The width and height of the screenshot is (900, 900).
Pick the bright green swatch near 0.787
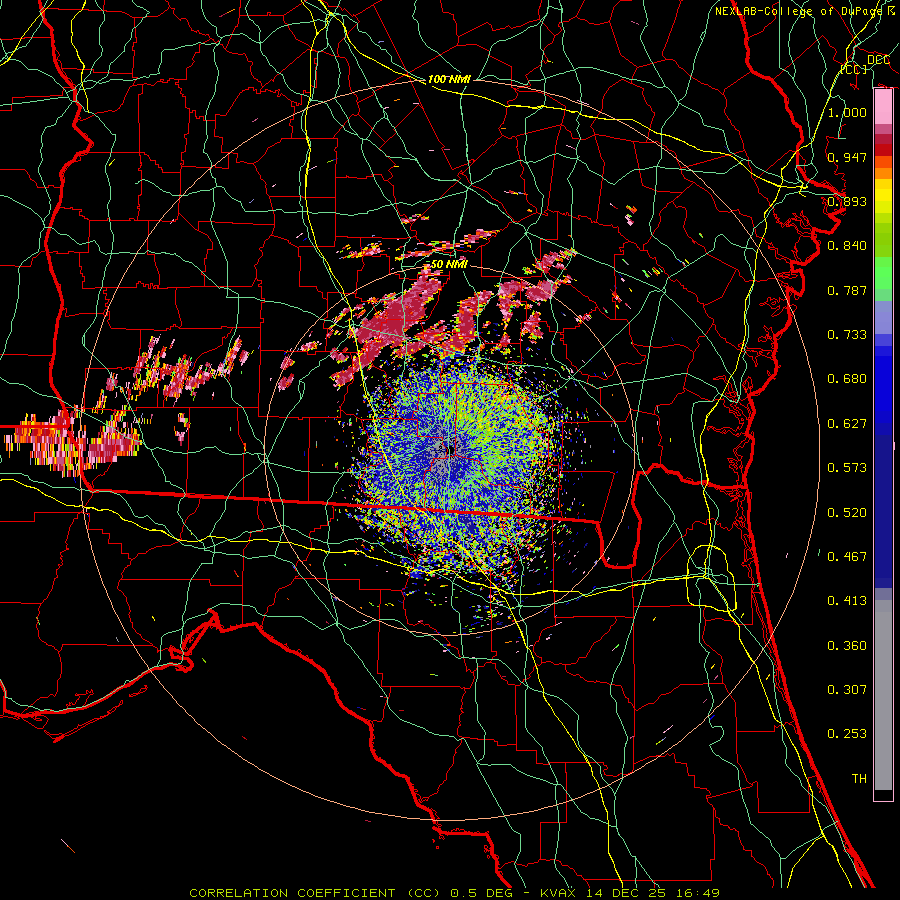[x=883, y=273]
